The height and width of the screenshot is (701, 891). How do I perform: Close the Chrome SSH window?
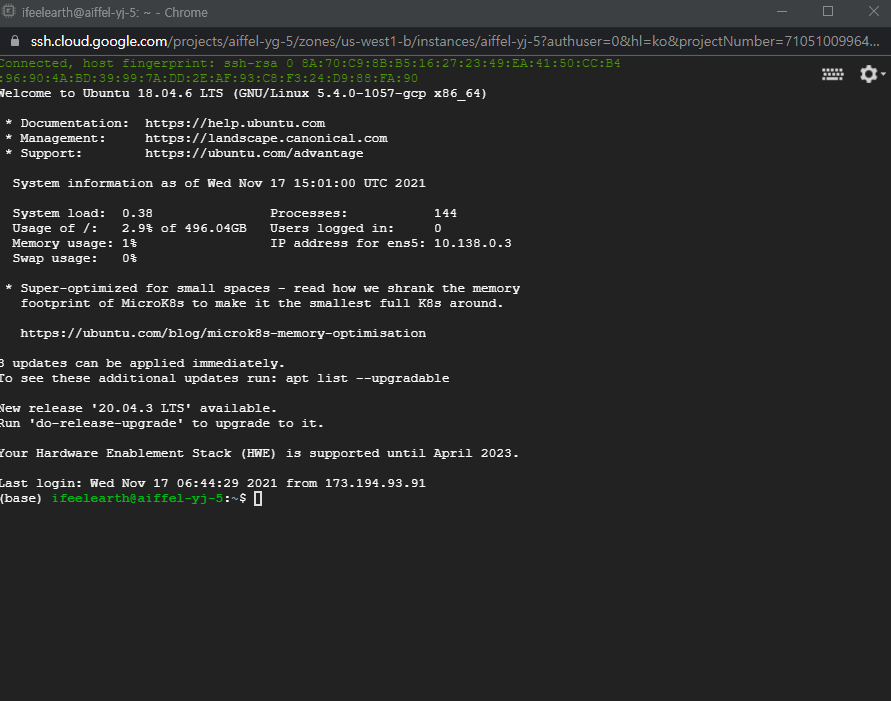[x=874, y=11]
